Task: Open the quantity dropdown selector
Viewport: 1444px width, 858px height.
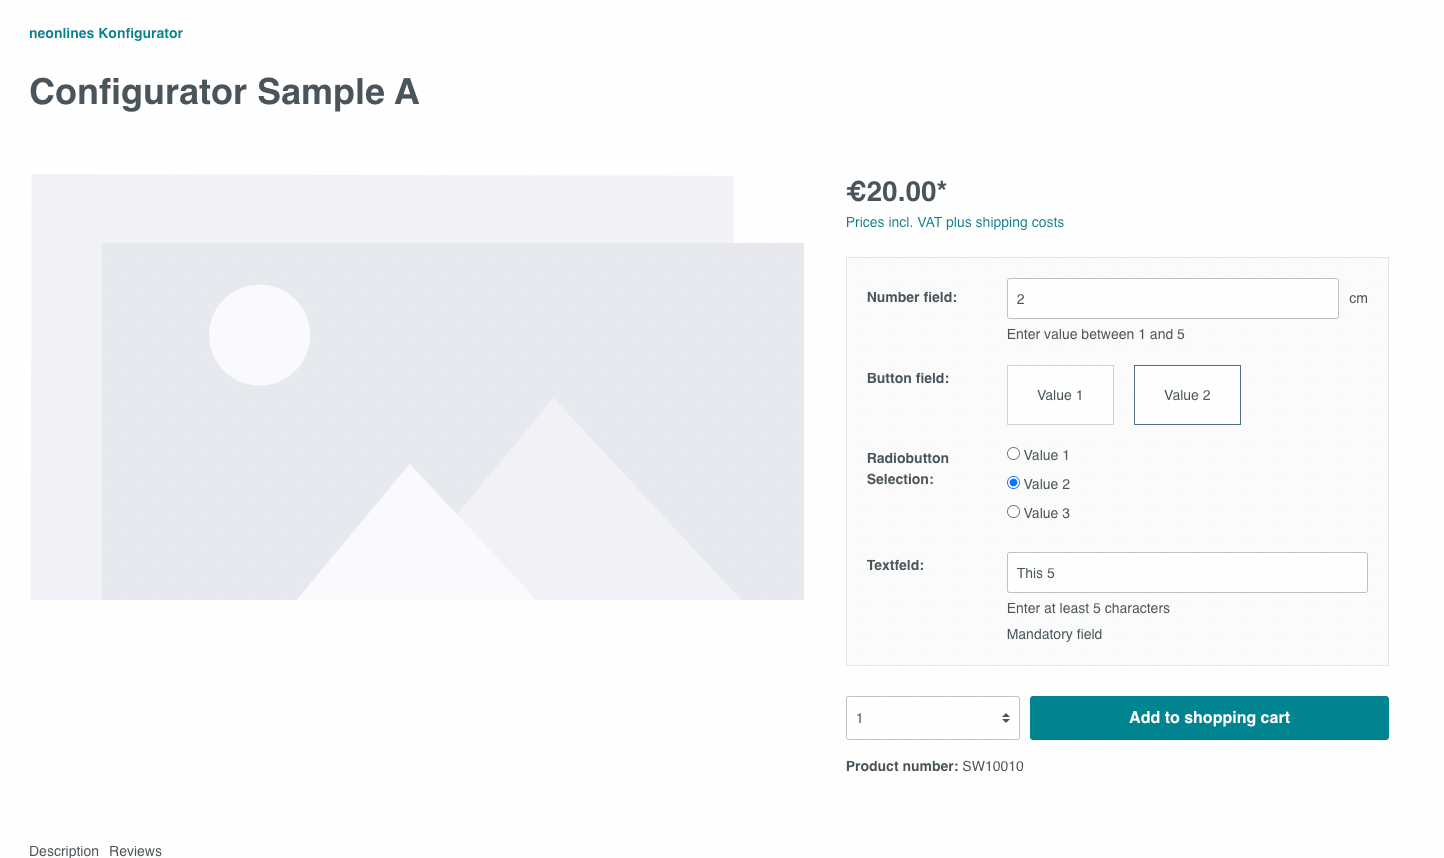Action: tap(932, 718)
